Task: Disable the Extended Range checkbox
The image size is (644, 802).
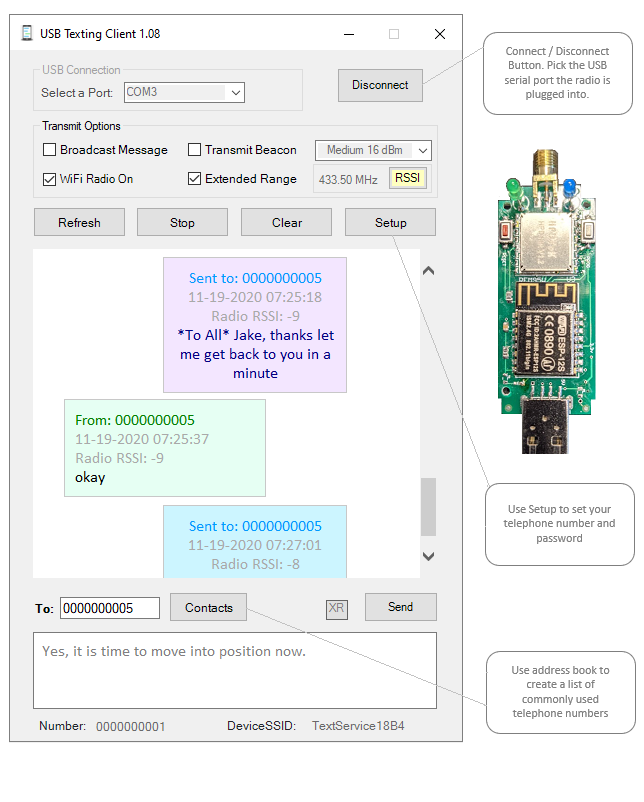Action: pyautogui.click(x=195, y=179)
